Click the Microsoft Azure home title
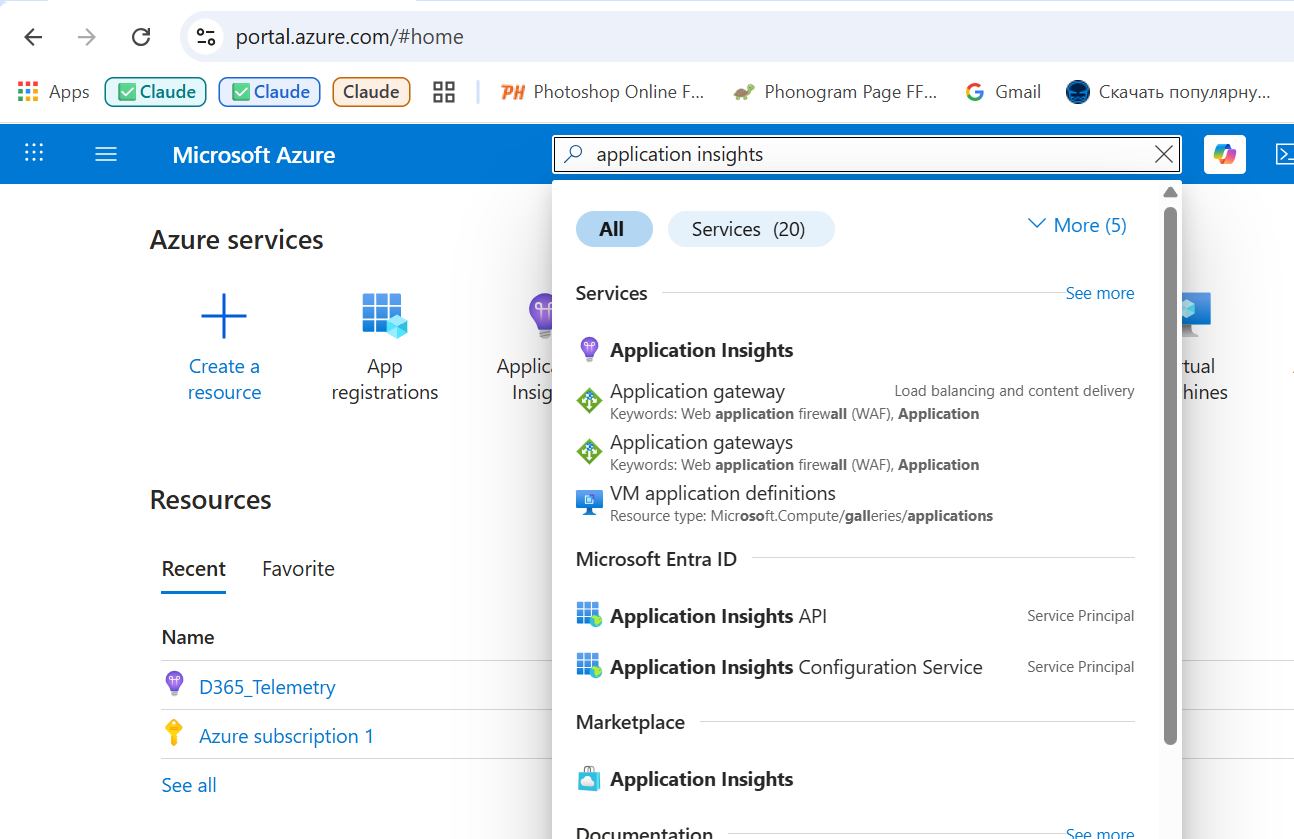1294x839 pixels. tap(254, 155)
